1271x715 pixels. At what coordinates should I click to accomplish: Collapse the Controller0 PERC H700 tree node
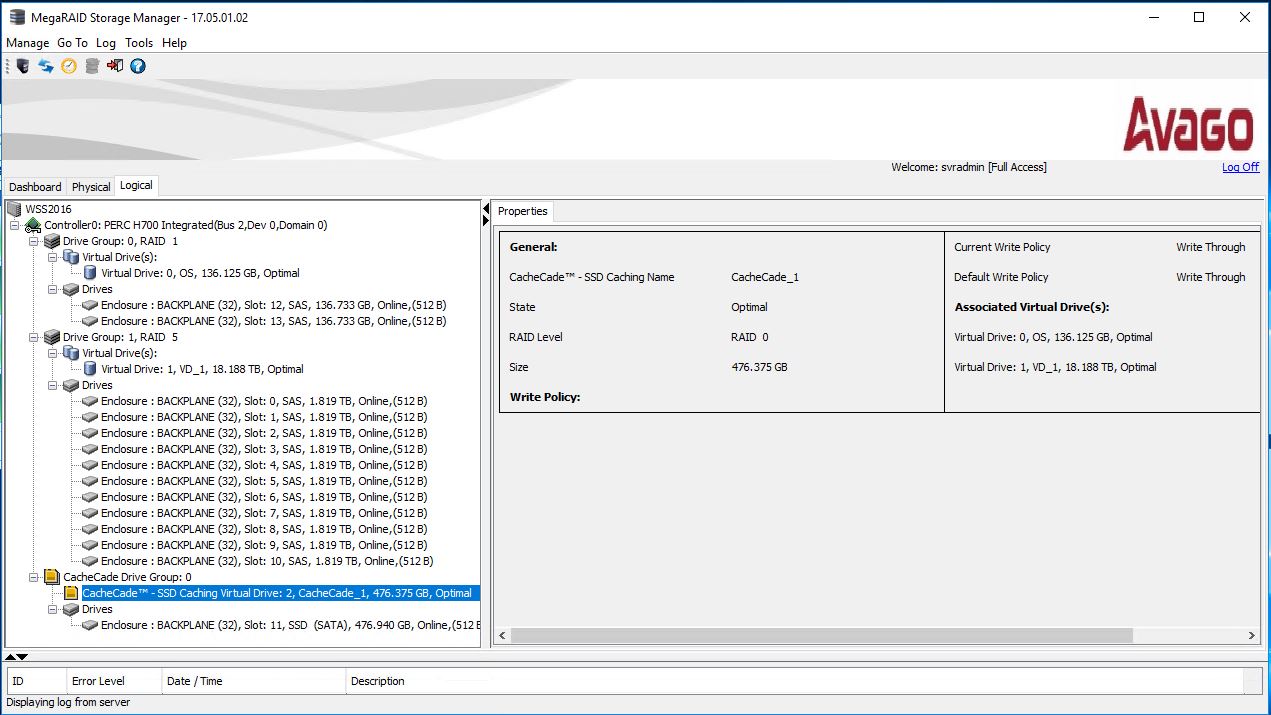(15, 225)
